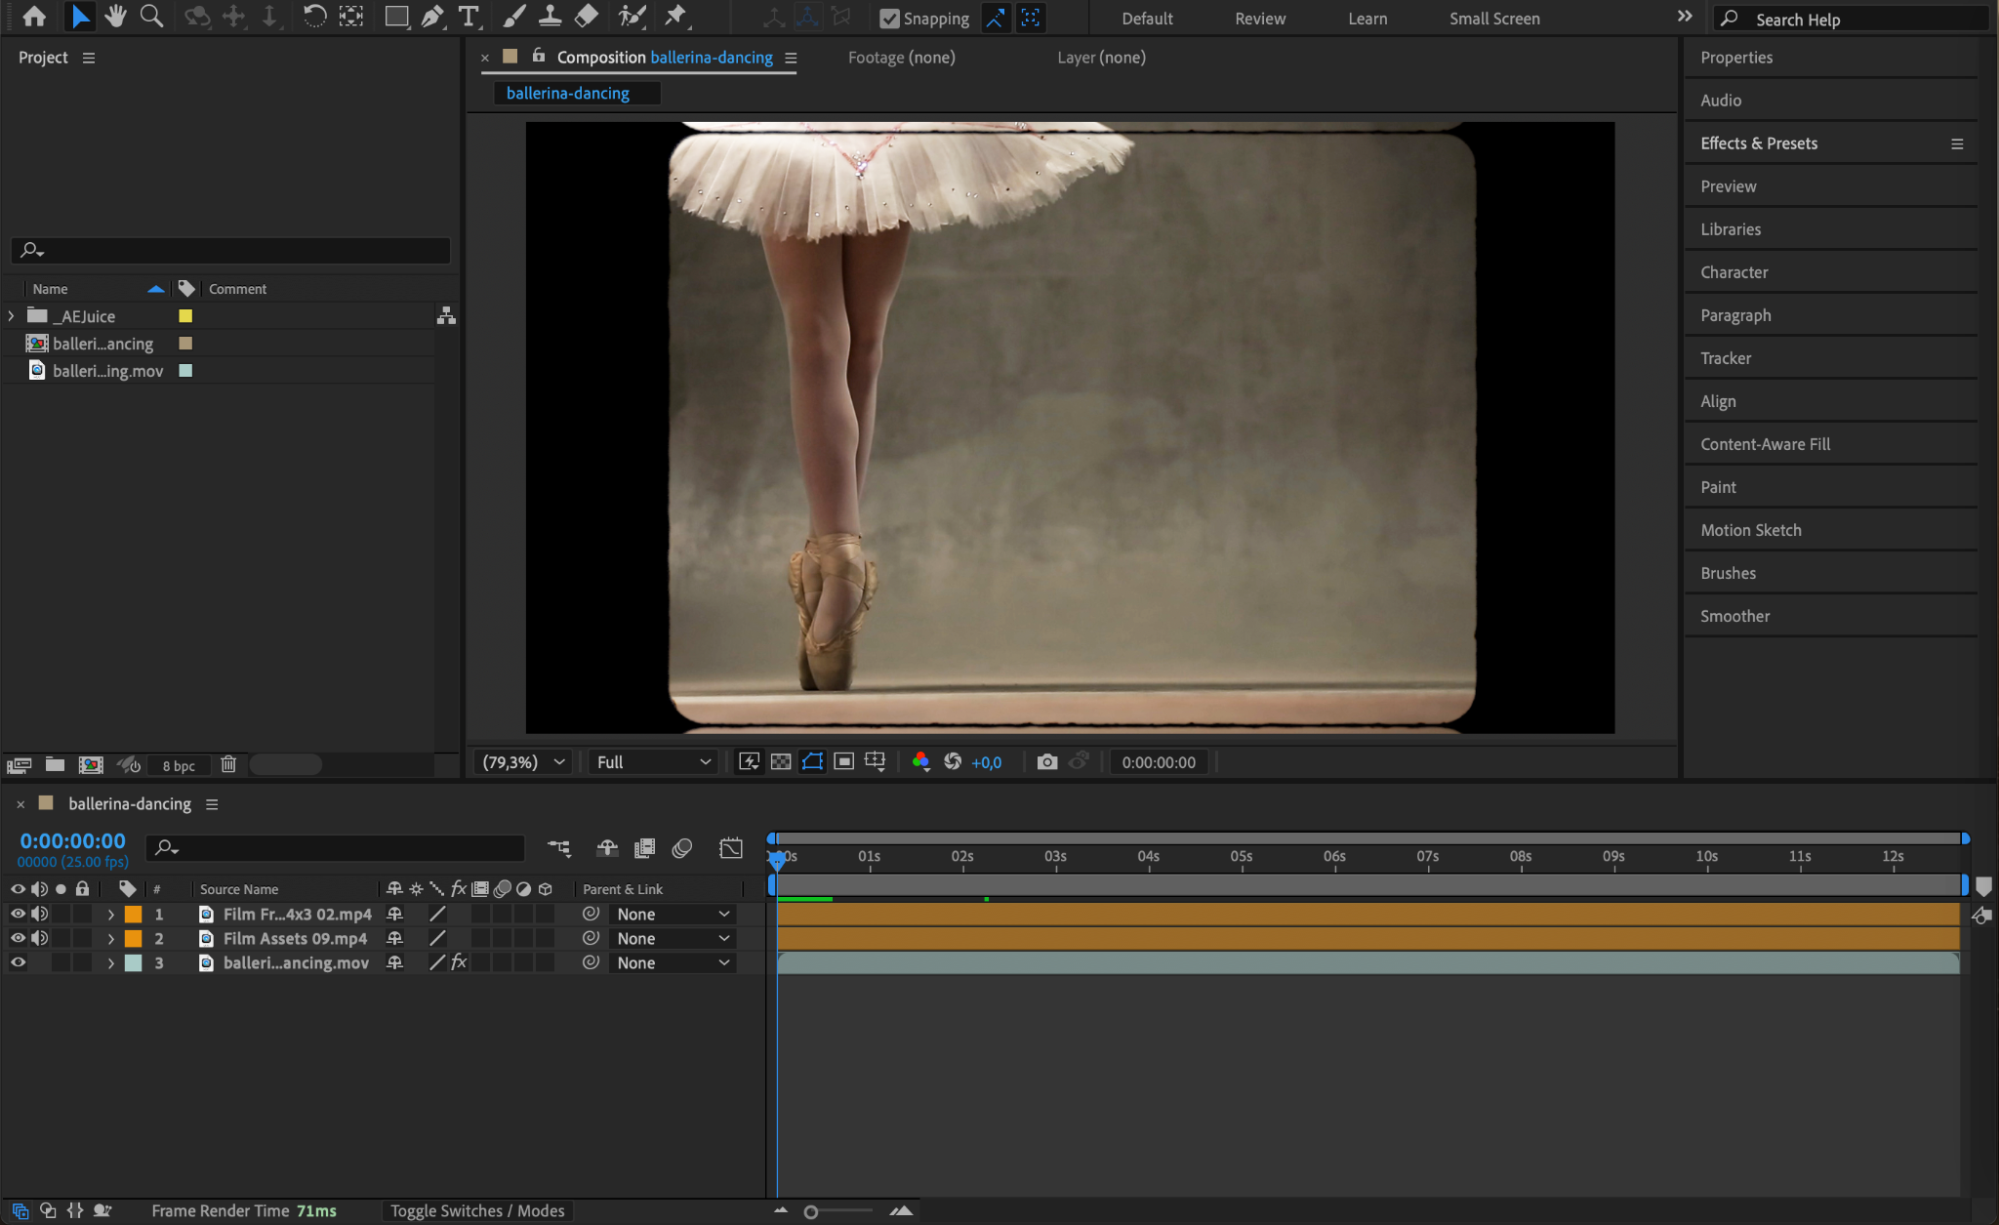Image resolution: width=1999 pixels, height=1225 pixels.
Task: Expand the _AEJuice folder
Action: pyautogui.click(x=11, y=316)
